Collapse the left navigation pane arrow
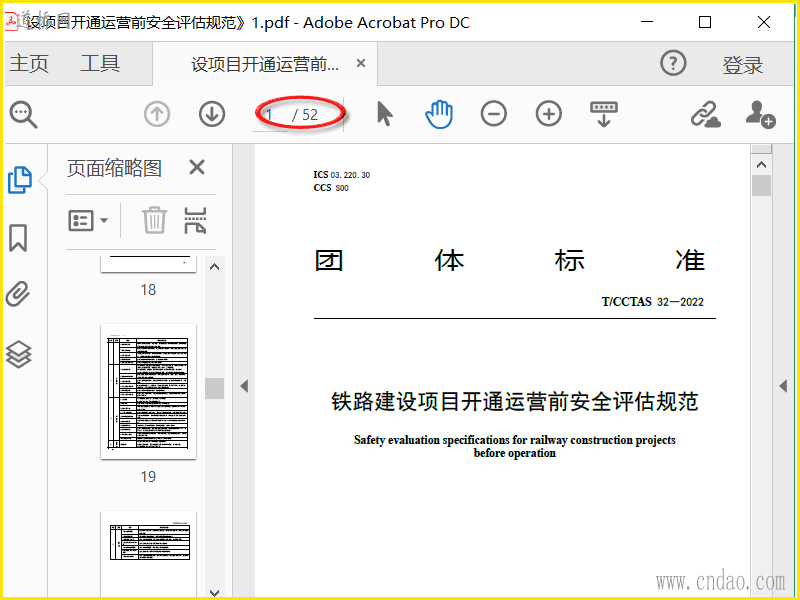800x600 pixels. (x=244, y=386)
